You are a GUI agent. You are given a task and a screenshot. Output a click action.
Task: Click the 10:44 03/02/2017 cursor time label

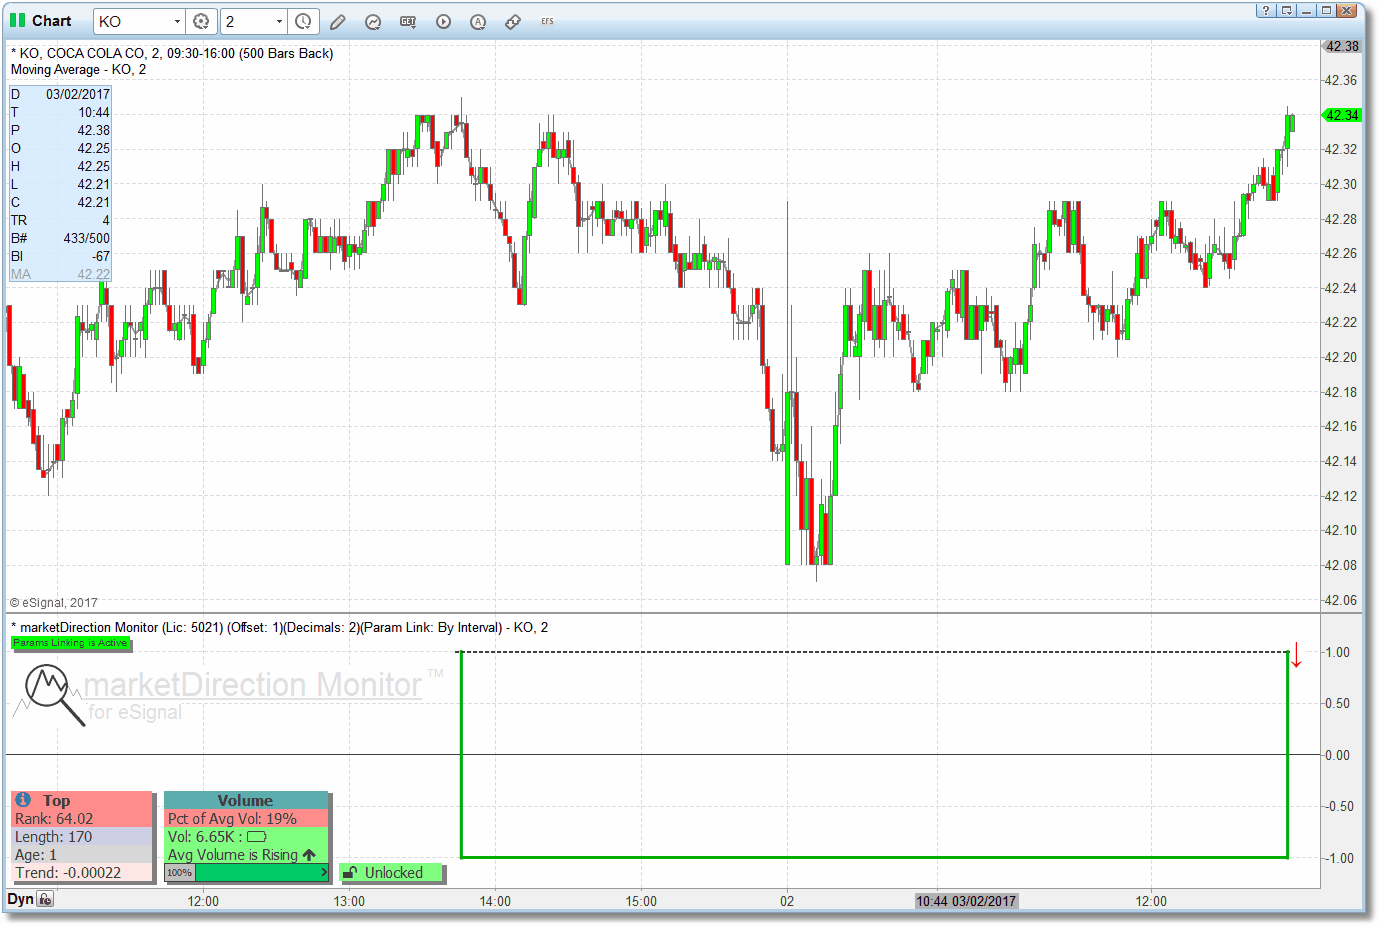point(966,901)
